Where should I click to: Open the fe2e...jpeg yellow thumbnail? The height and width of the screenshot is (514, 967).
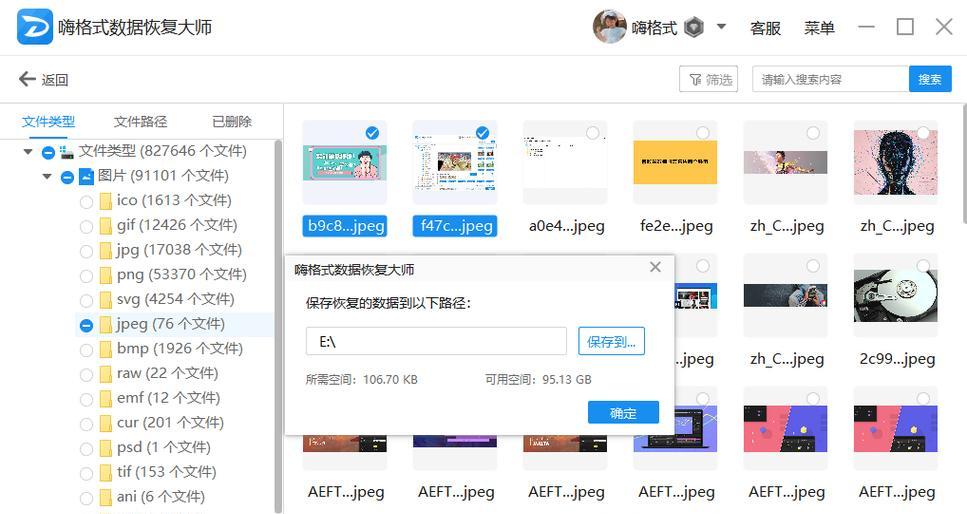(675, 162)
